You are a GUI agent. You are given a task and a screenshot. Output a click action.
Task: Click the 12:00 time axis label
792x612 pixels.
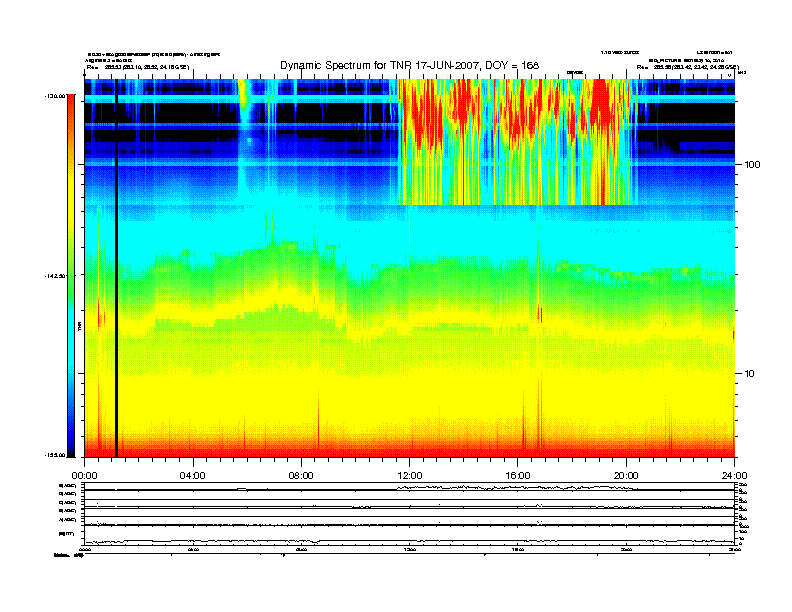[x=410, y=476]
